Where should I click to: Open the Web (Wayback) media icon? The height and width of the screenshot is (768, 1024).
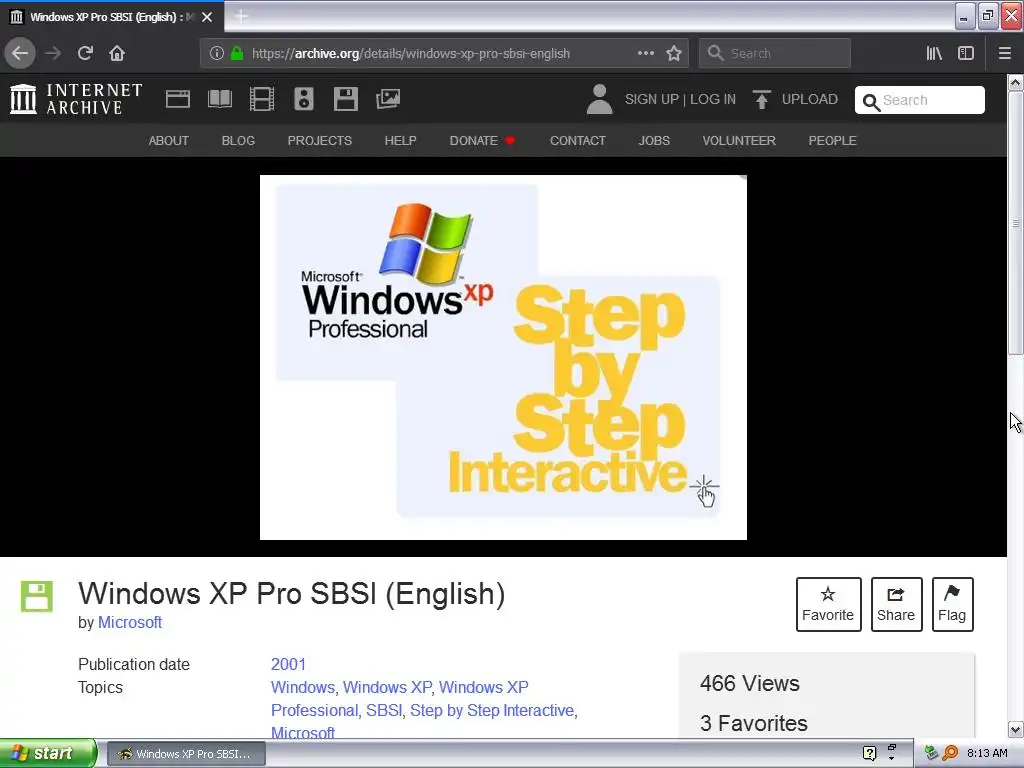point(178,99)
